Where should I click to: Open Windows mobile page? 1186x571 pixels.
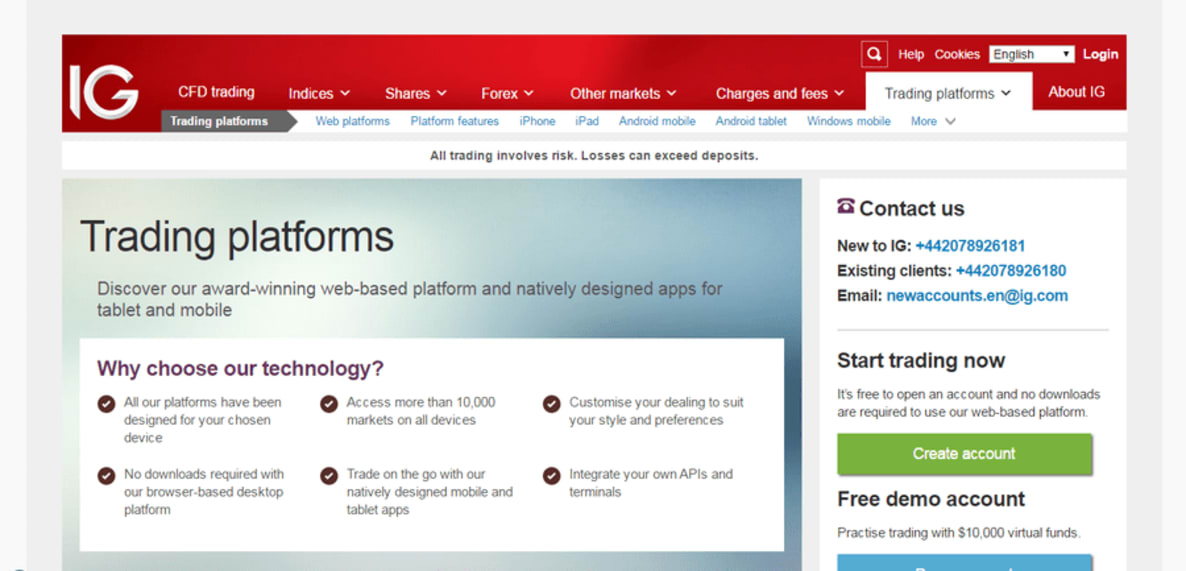click(x=849, y=121)
